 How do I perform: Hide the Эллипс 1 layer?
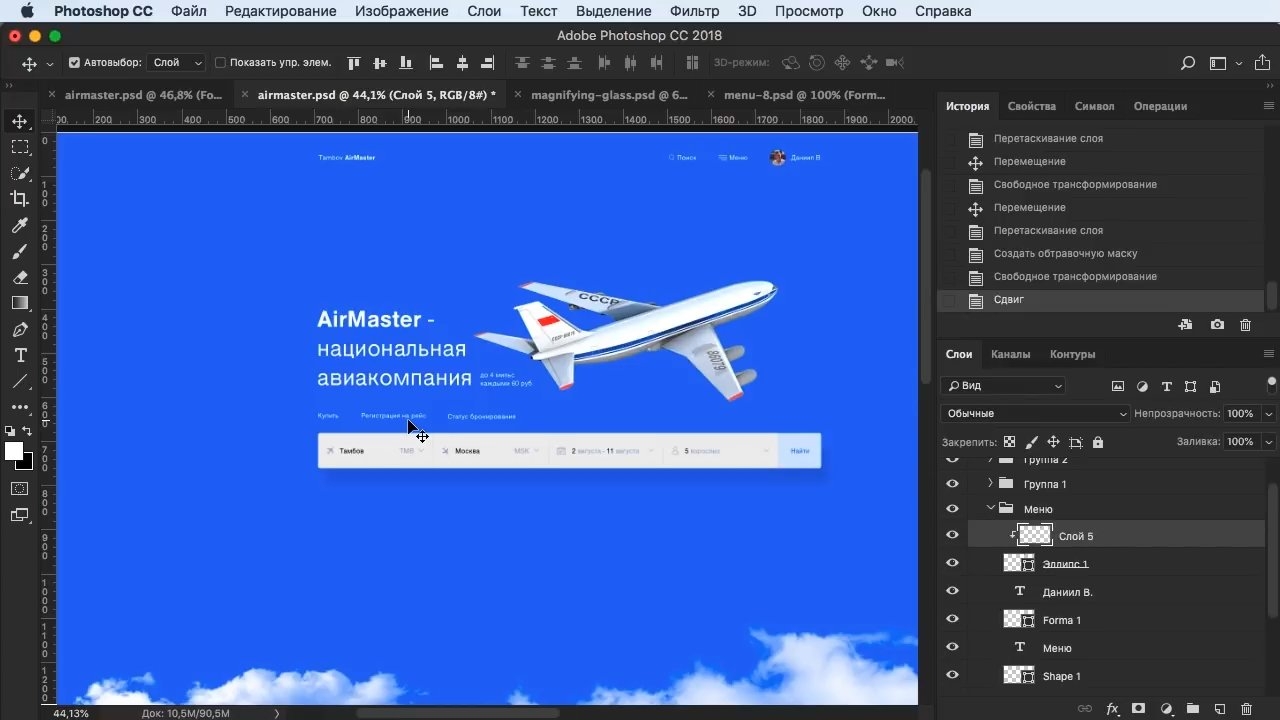click(x=952, y=564)
